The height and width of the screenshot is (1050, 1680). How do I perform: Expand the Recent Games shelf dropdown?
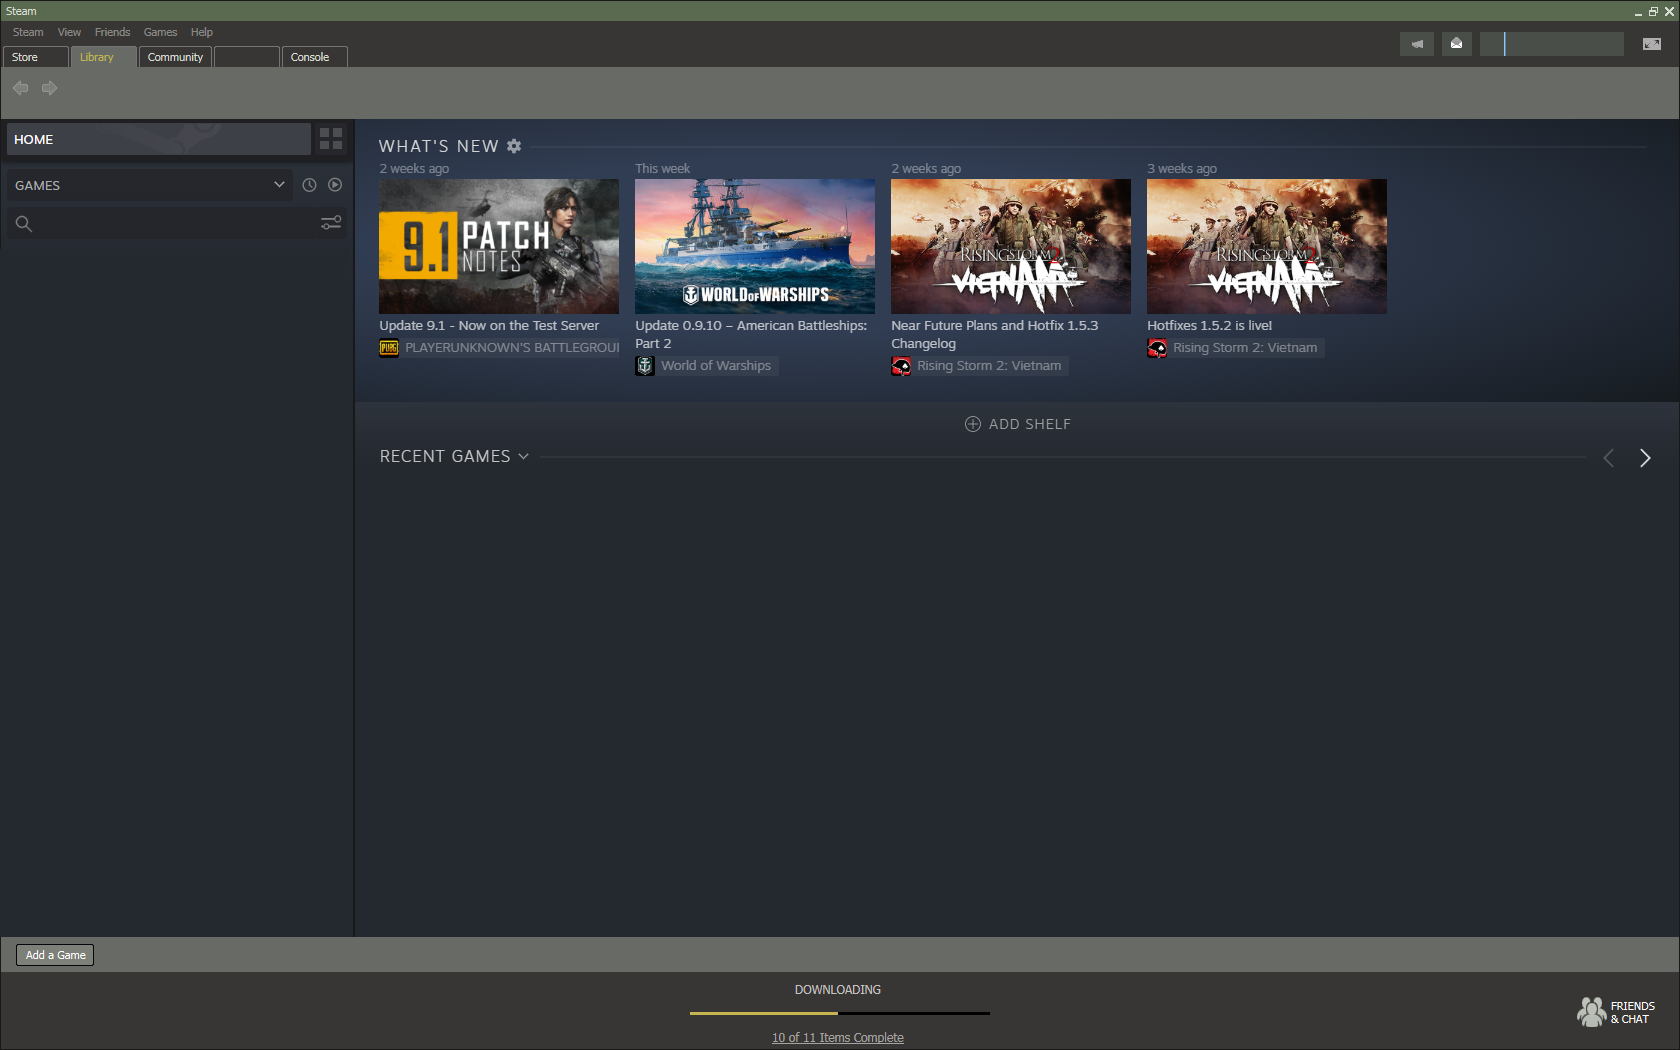(523, 457)
